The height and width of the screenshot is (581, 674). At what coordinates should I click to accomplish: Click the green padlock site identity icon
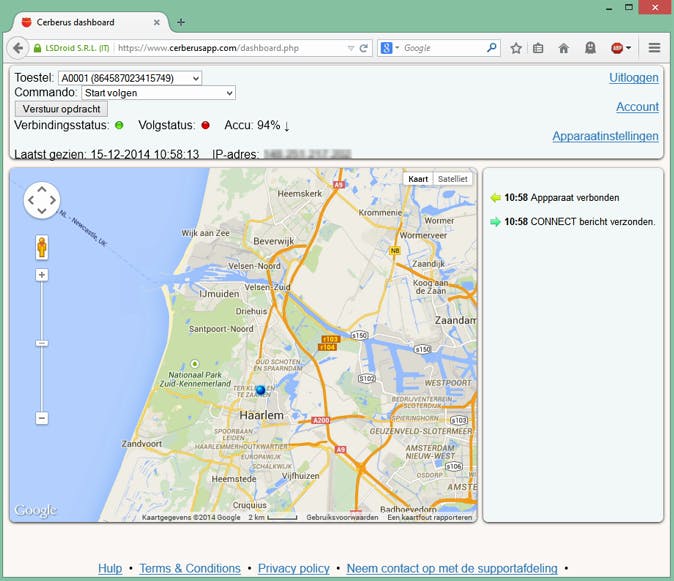click(x=37, y=48)
